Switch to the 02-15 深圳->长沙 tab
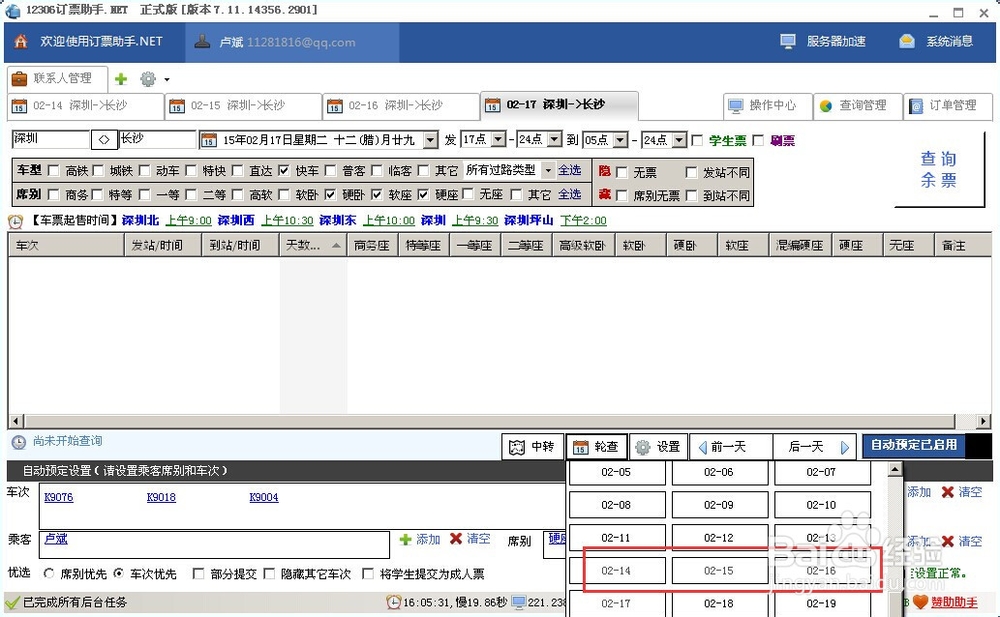The width and height of the screenshot is (1000, 617). (x=240, y=105)
